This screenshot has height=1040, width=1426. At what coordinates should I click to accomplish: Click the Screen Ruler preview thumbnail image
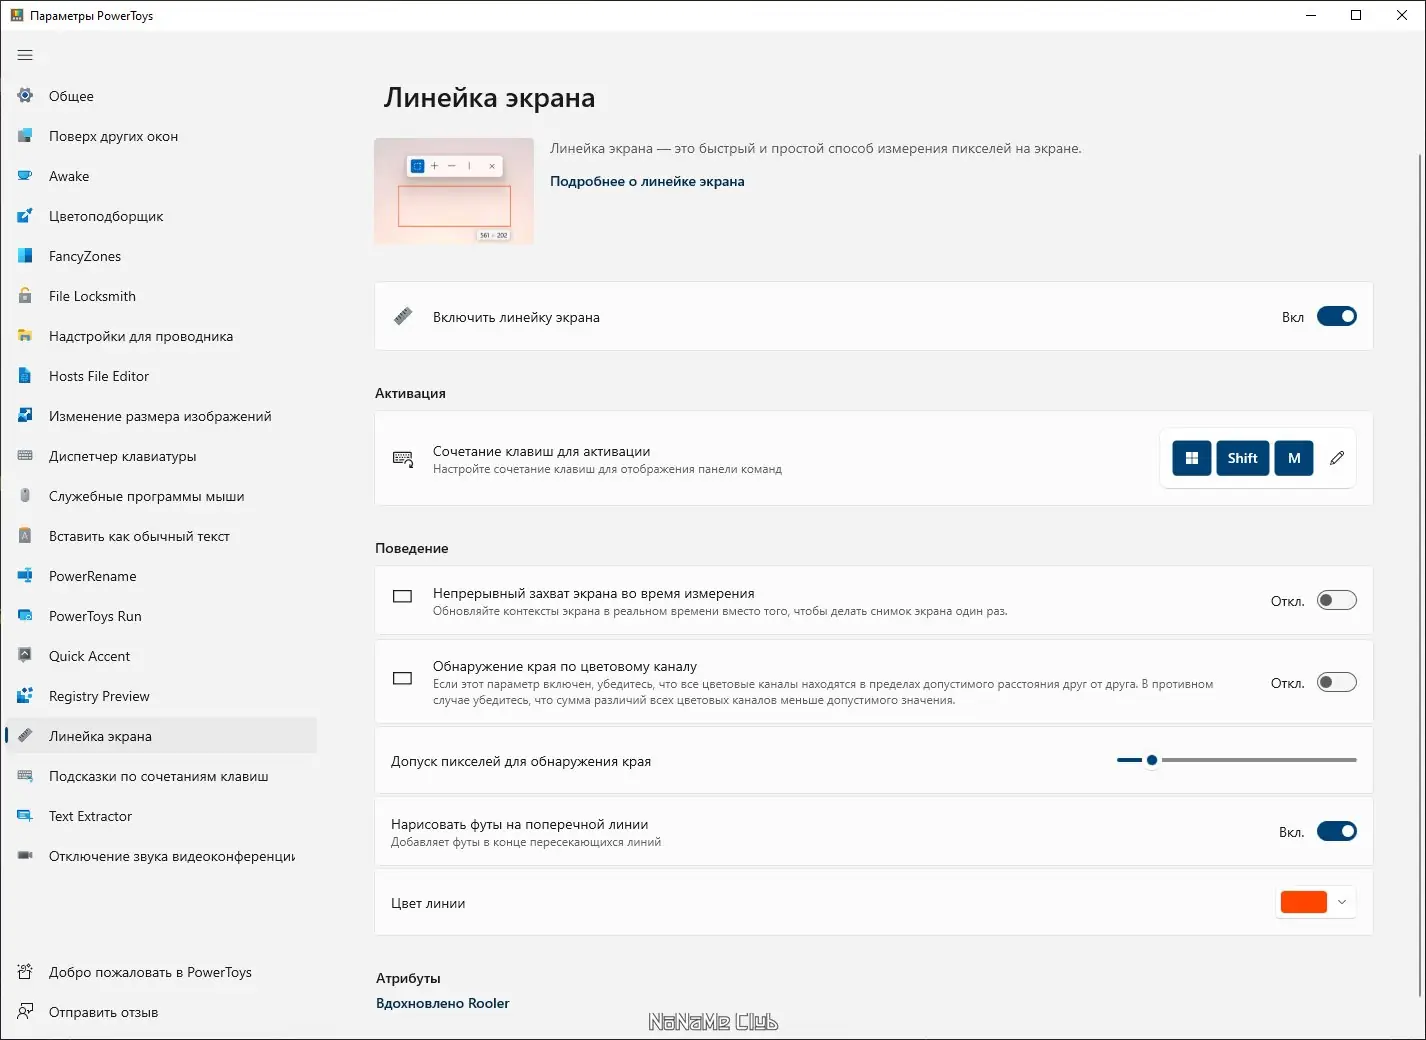tap(454, 191)
